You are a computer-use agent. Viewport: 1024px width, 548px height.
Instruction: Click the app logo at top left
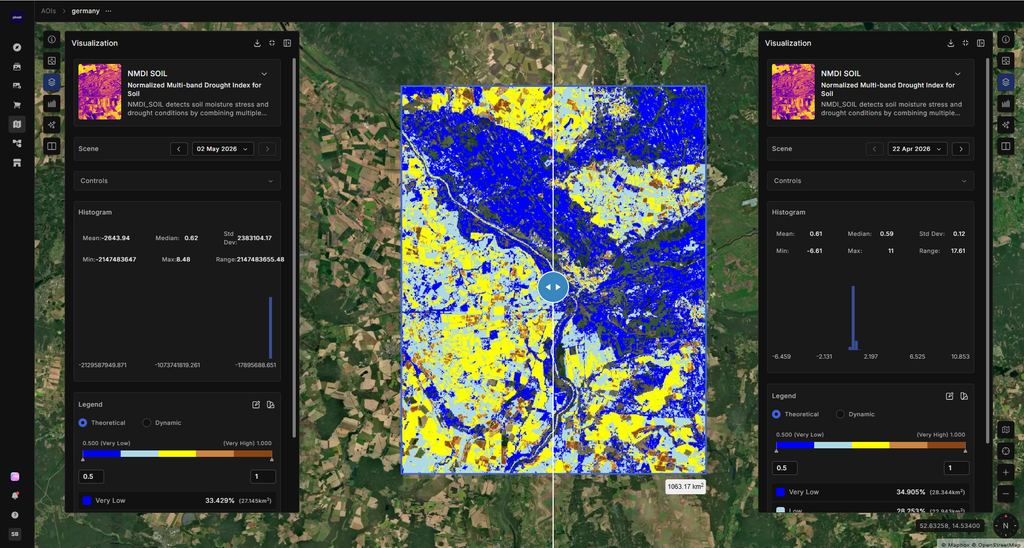pos(16,18)
